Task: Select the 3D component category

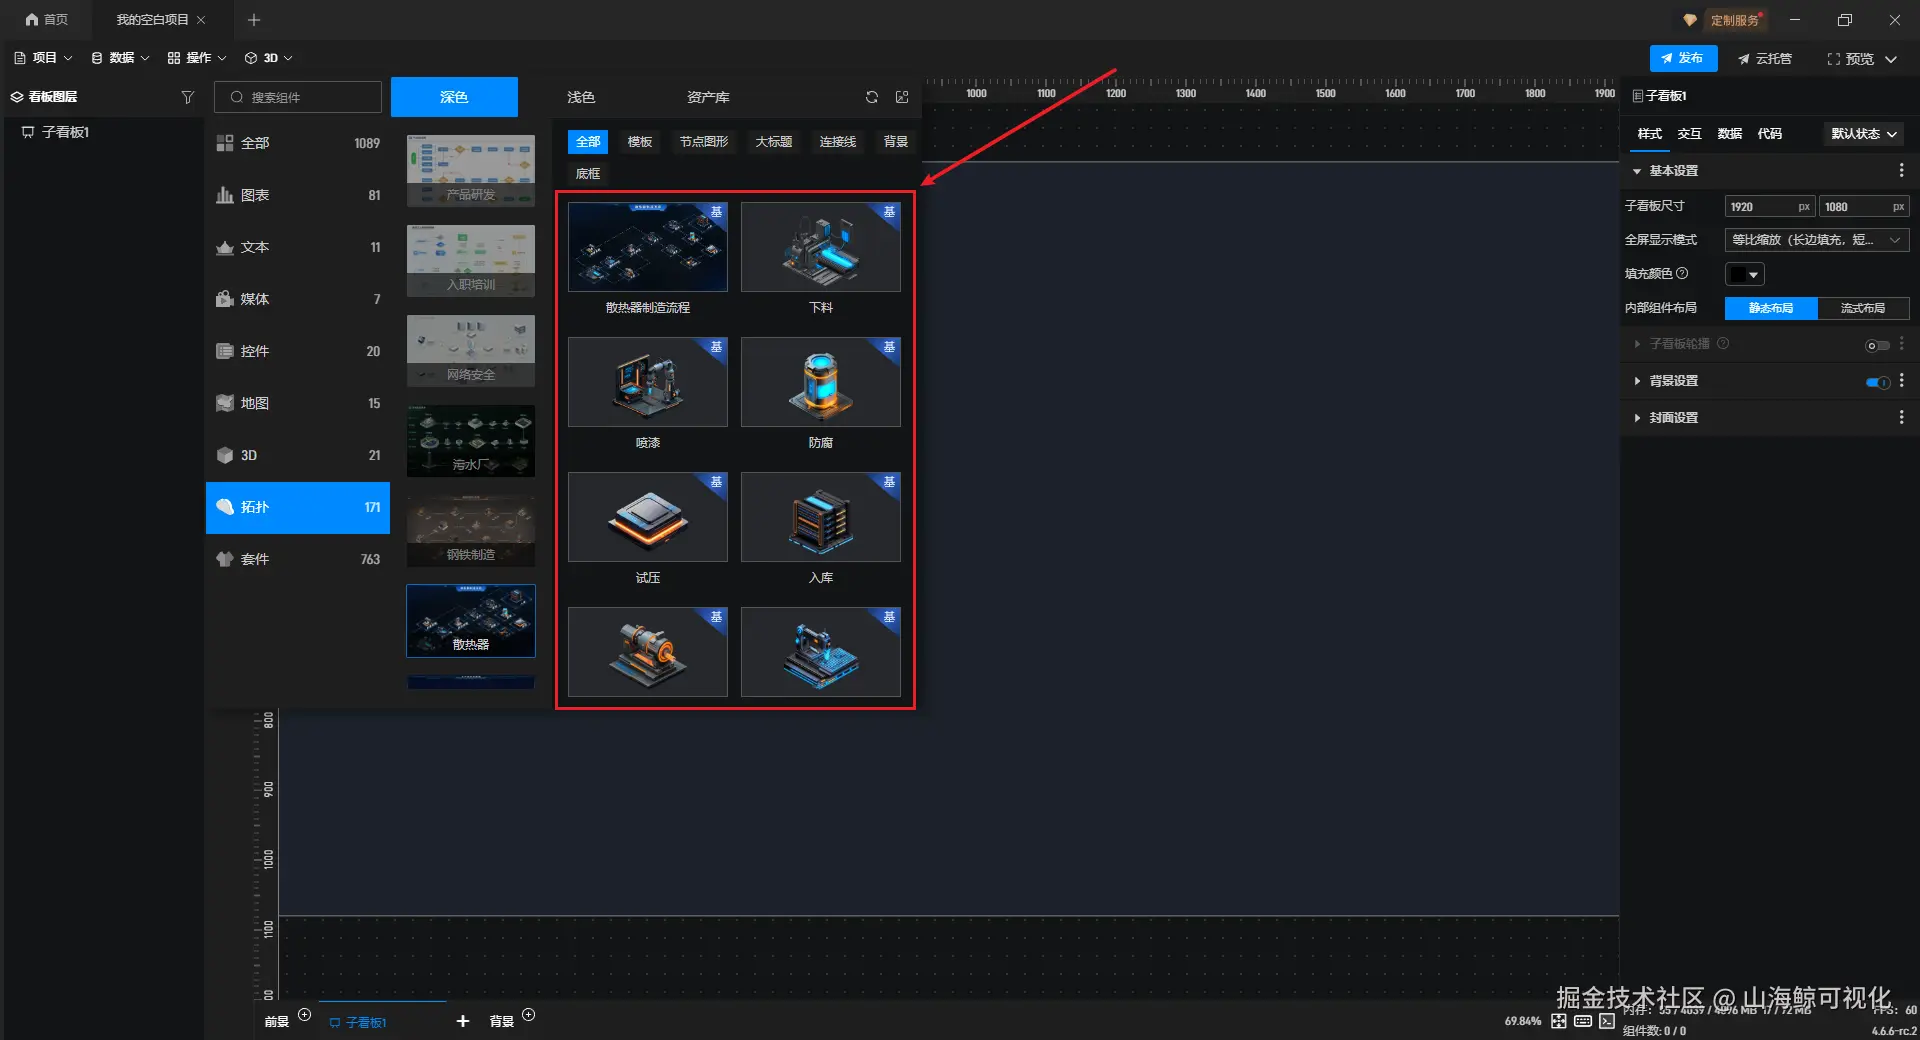Action: click(x=298, y=455)
